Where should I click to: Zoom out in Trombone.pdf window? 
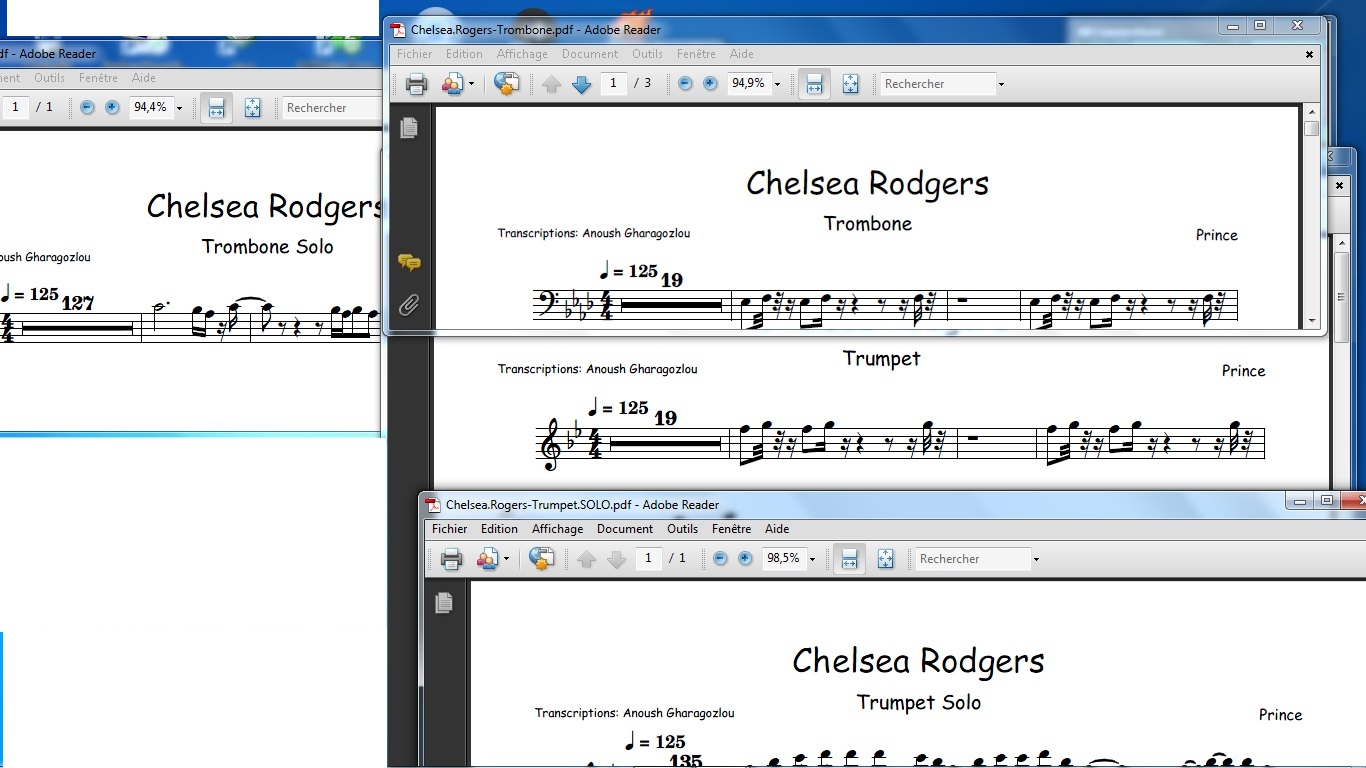click(x=685, y=84)
